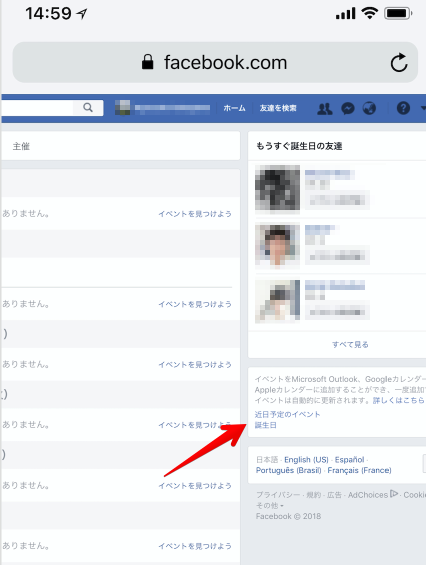Click the topmost イベントを見つけよう link
This screenshot has width=426, height=565.
(195, 214)
